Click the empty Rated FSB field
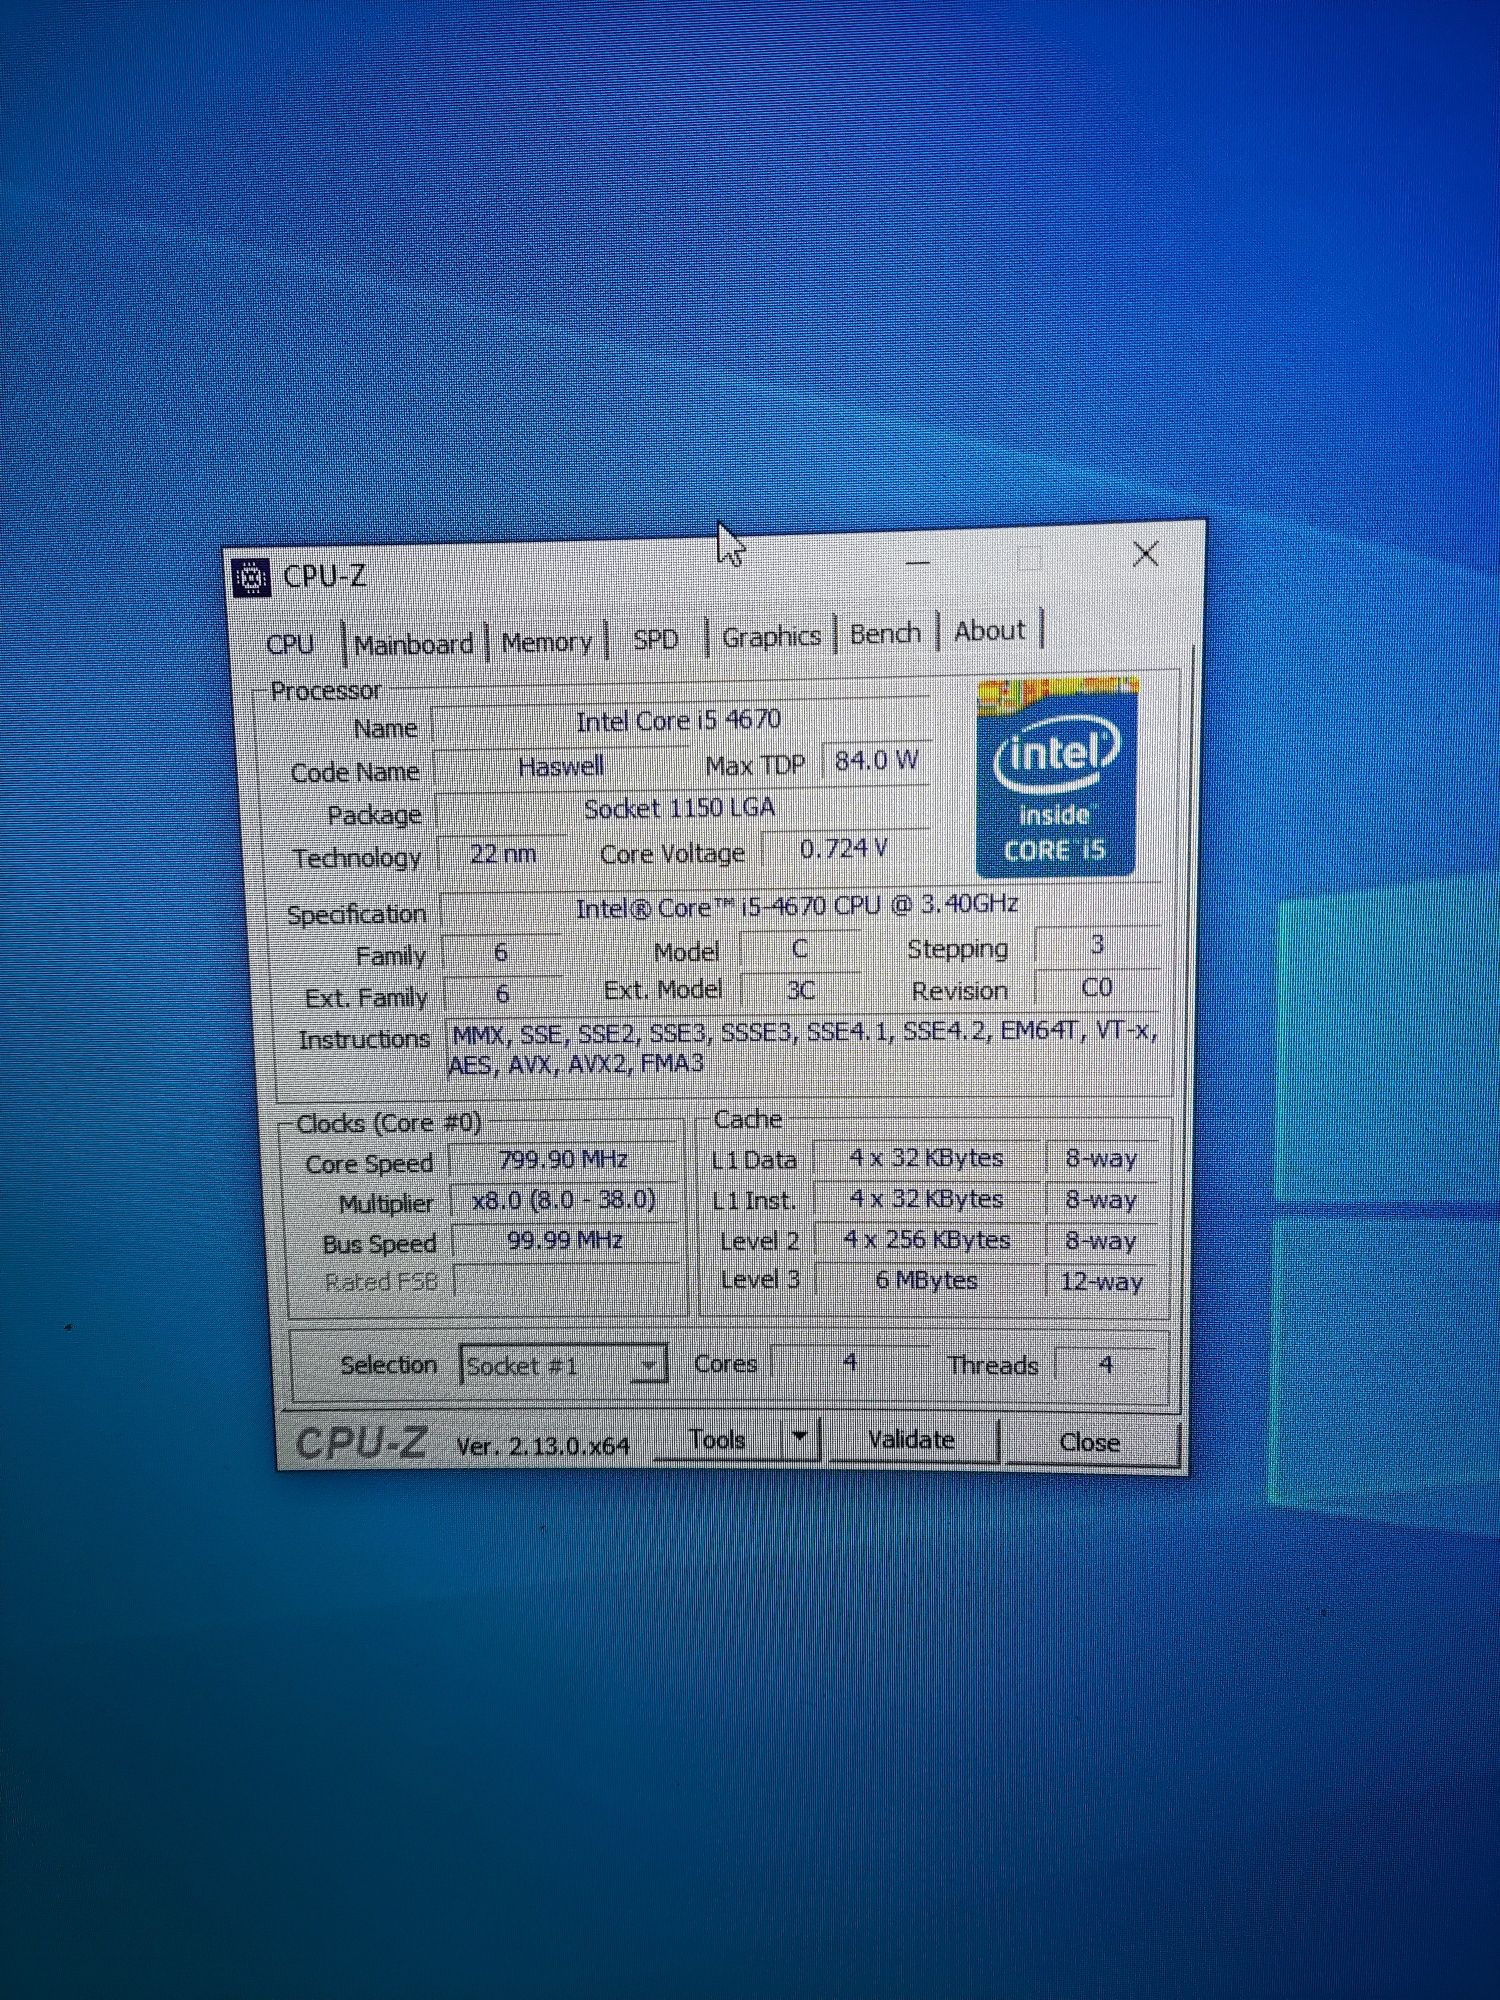The height and width of the screenshot is (2000, 1500). pos(566,1281)
